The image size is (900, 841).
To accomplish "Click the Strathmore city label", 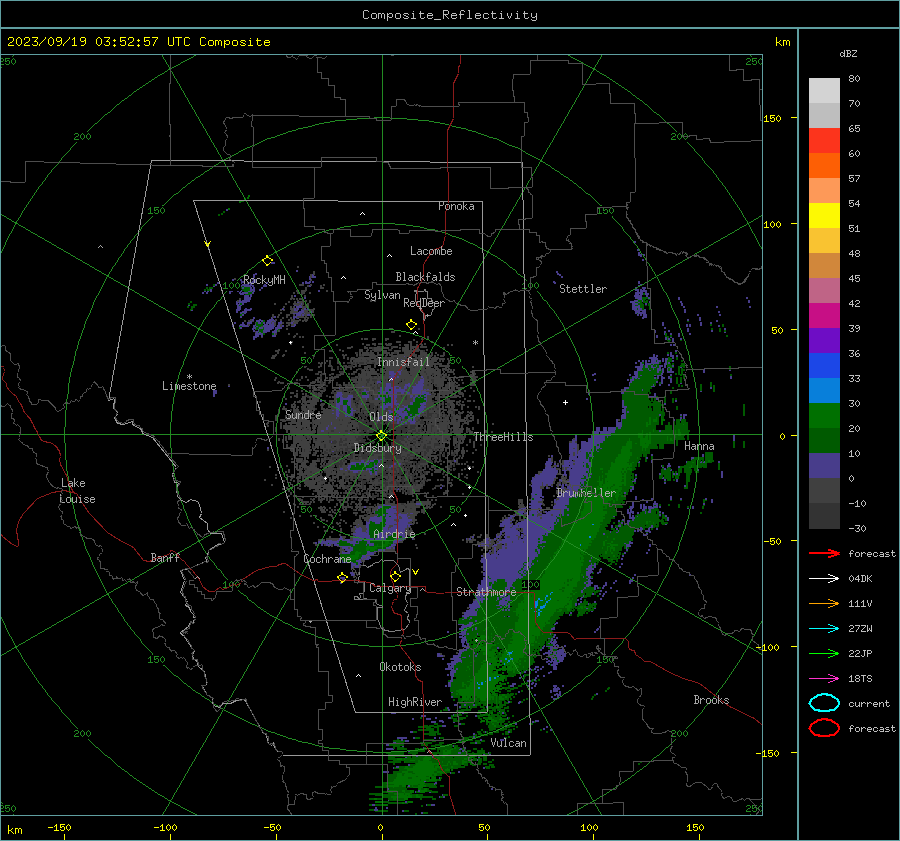I will tap(486, 592).
